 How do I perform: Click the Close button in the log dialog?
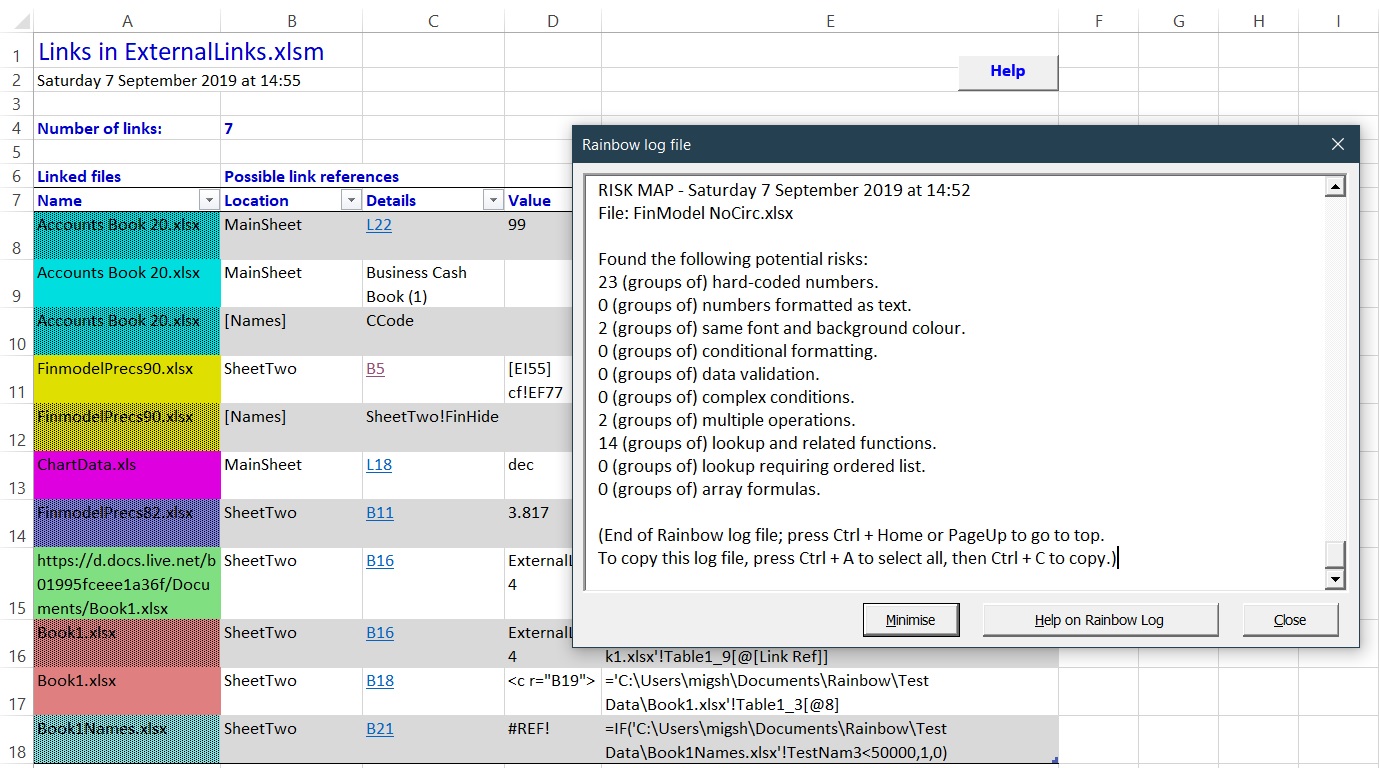pyautogui.click(x=1289, y=620)
